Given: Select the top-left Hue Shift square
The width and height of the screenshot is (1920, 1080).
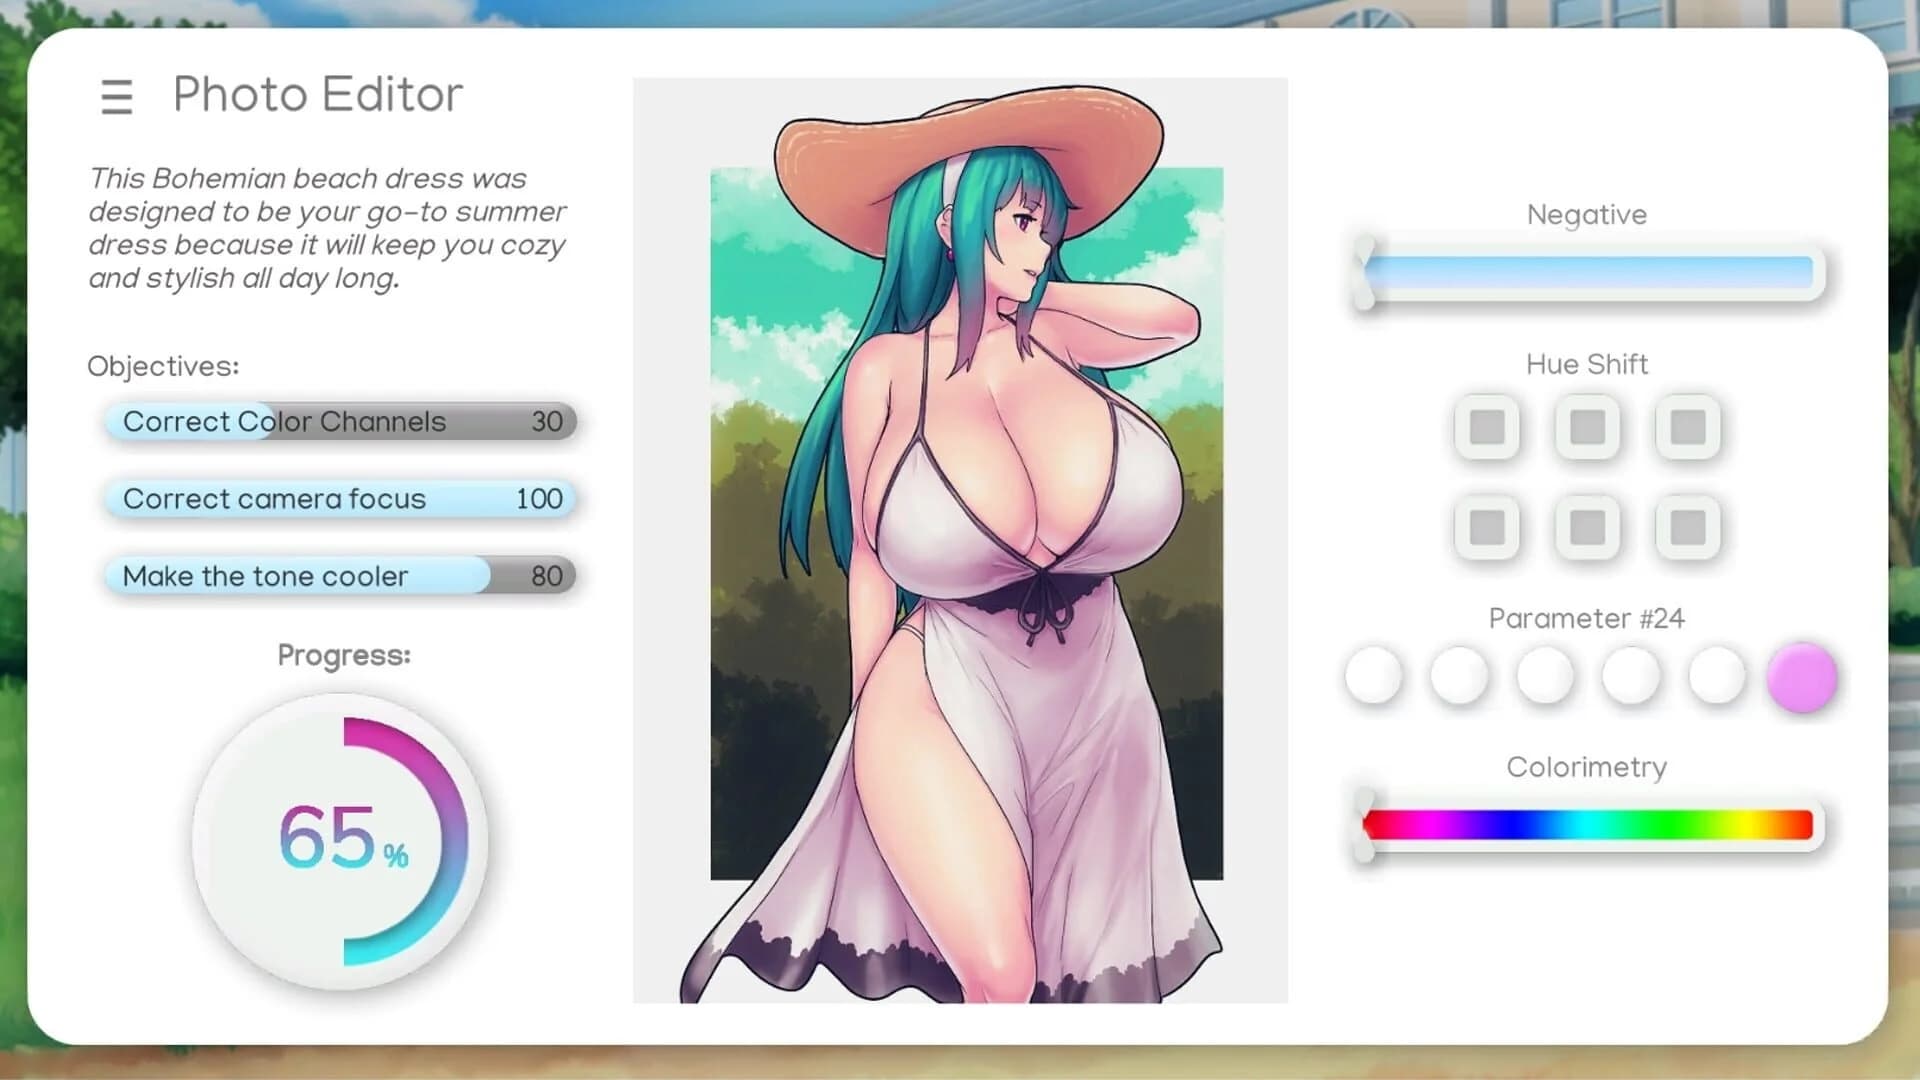Looking at the screenshot, I should (x=1486, y=427).
